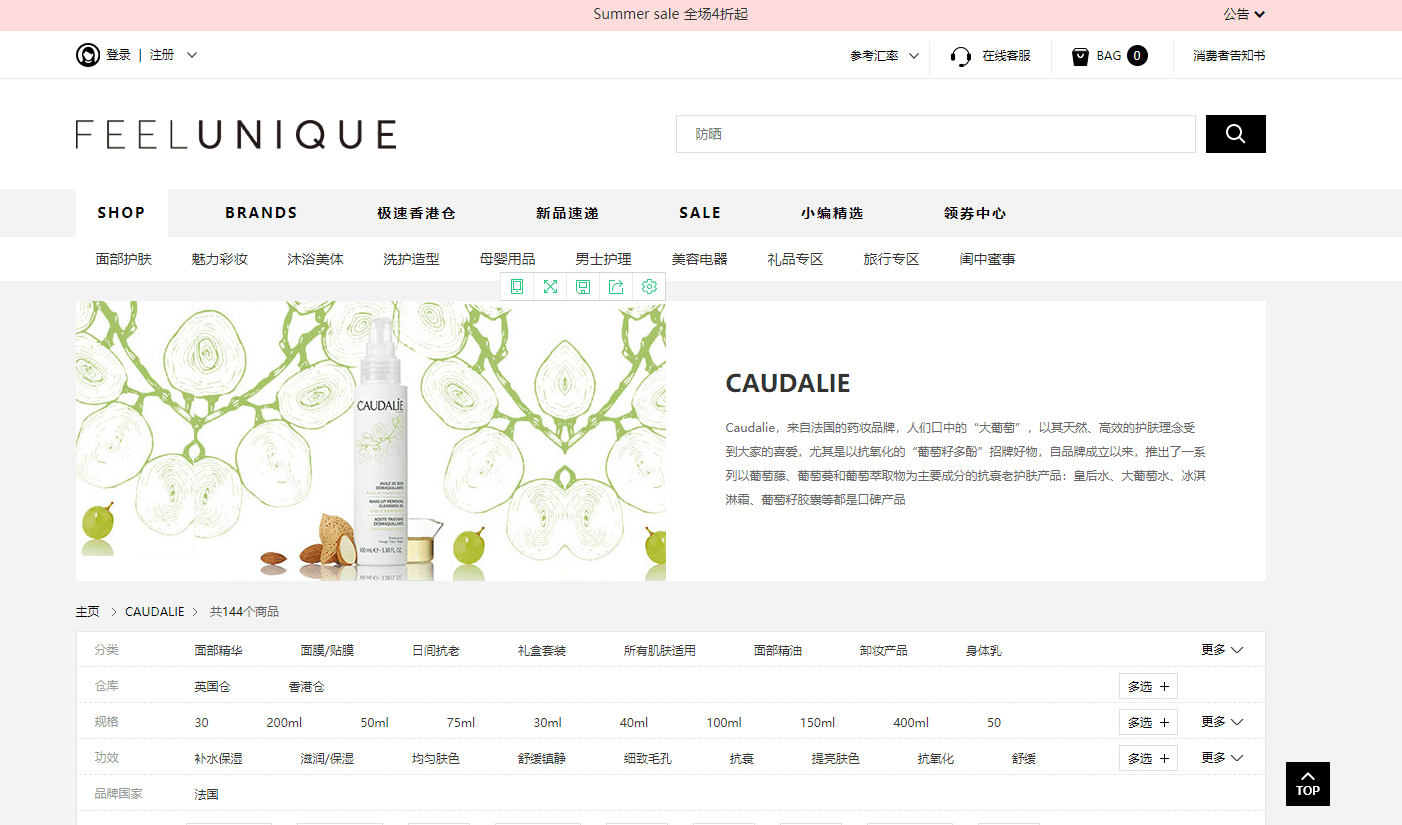Open the shopping BAG icon
Viewport: 1402px width, 825px height.
[x=1080, y=56]
